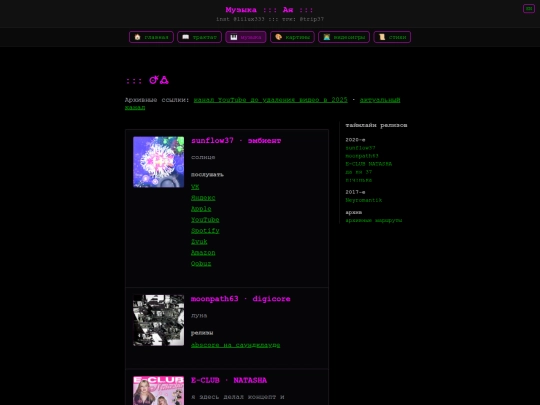Click the 'E-CLUB · NATASHA' card heading
Image resolution: width=540 pixels, height=405 pixels.
click(229, 381)
